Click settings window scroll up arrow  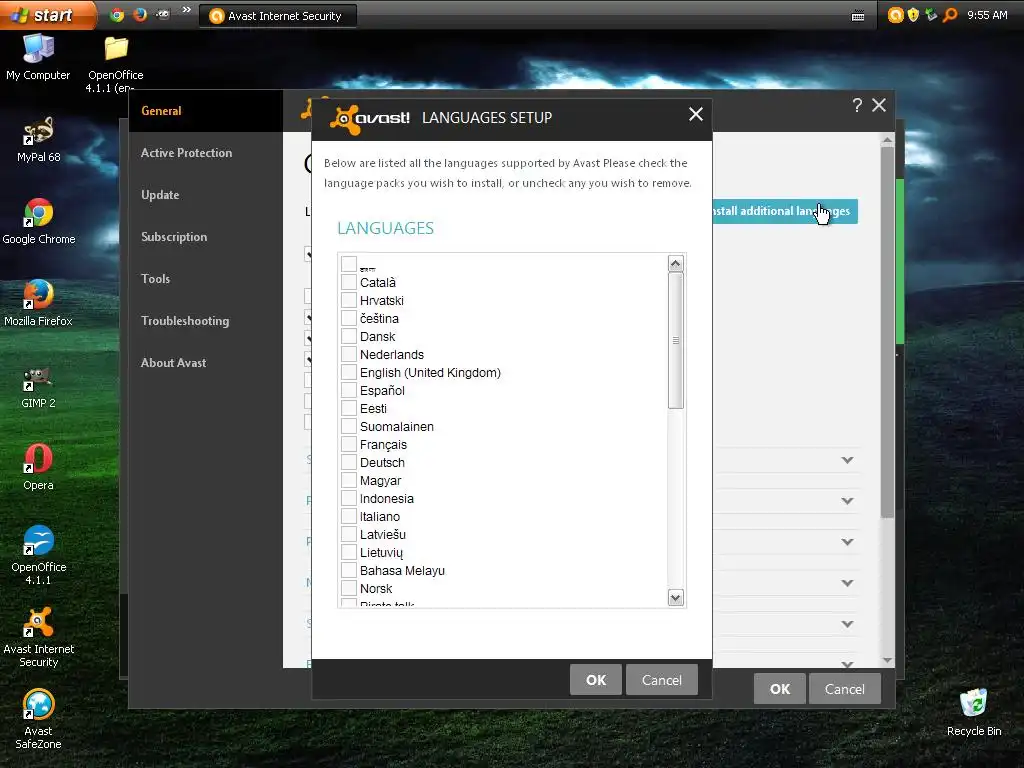click(x=887, y=140)
